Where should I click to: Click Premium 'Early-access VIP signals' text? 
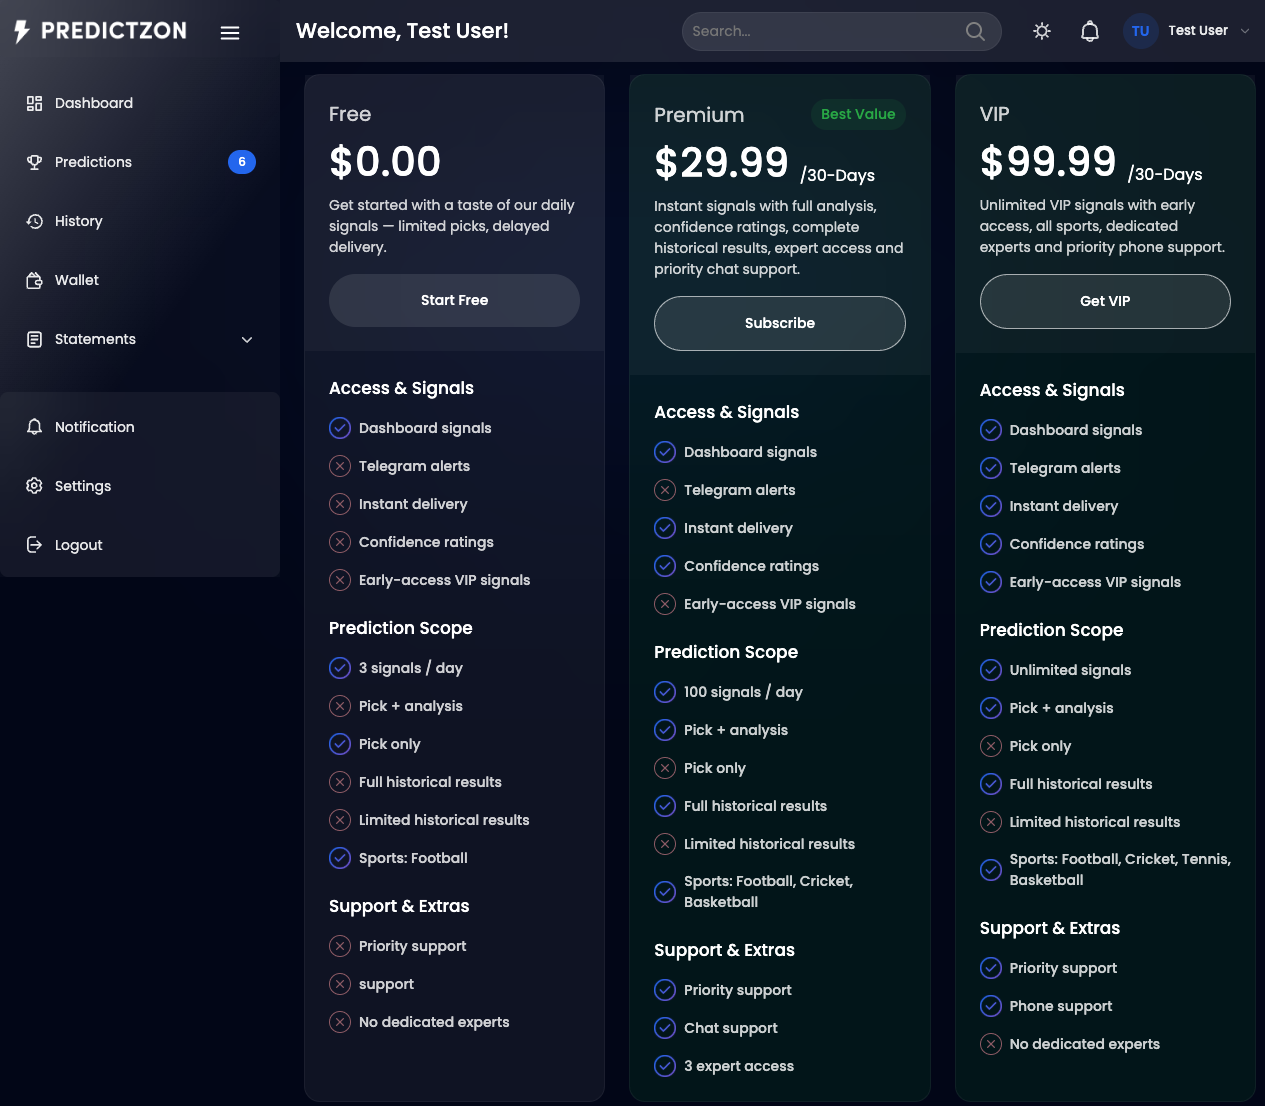pyautogui.click(x=770, y=604)
